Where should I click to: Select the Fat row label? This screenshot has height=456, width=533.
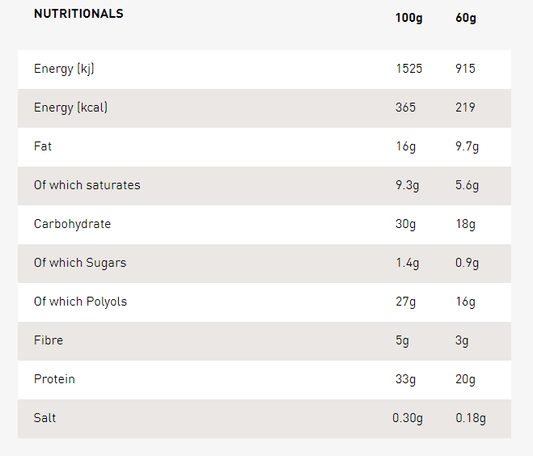click(x=43, y=146)
